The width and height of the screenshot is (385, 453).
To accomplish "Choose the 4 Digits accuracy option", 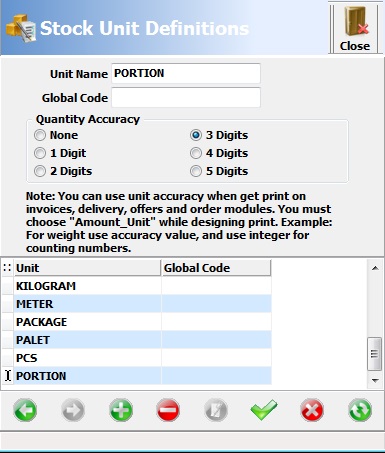I will (196, 153).
